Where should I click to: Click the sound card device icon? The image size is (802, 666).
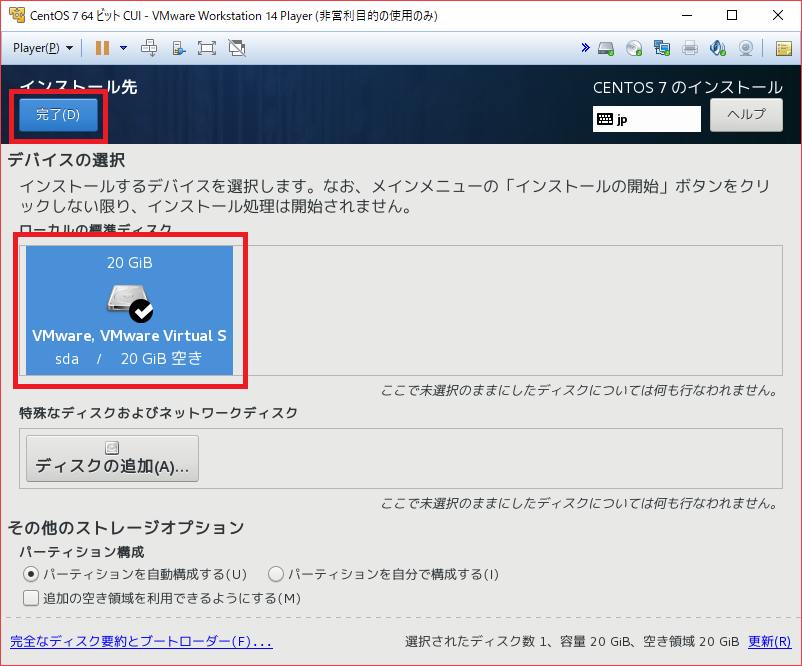pos(718,49)
